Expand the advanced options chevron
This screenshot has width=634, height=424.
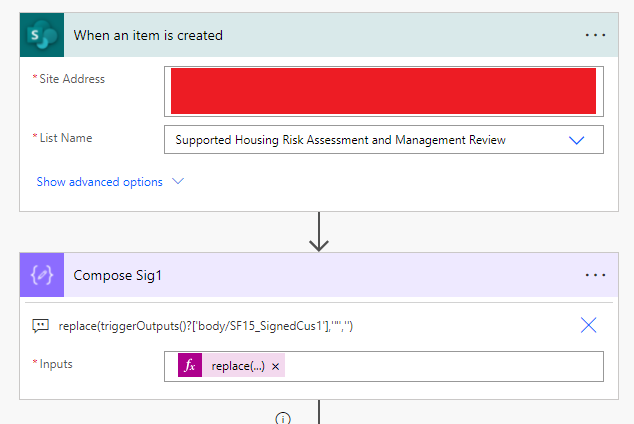[178, 181]
